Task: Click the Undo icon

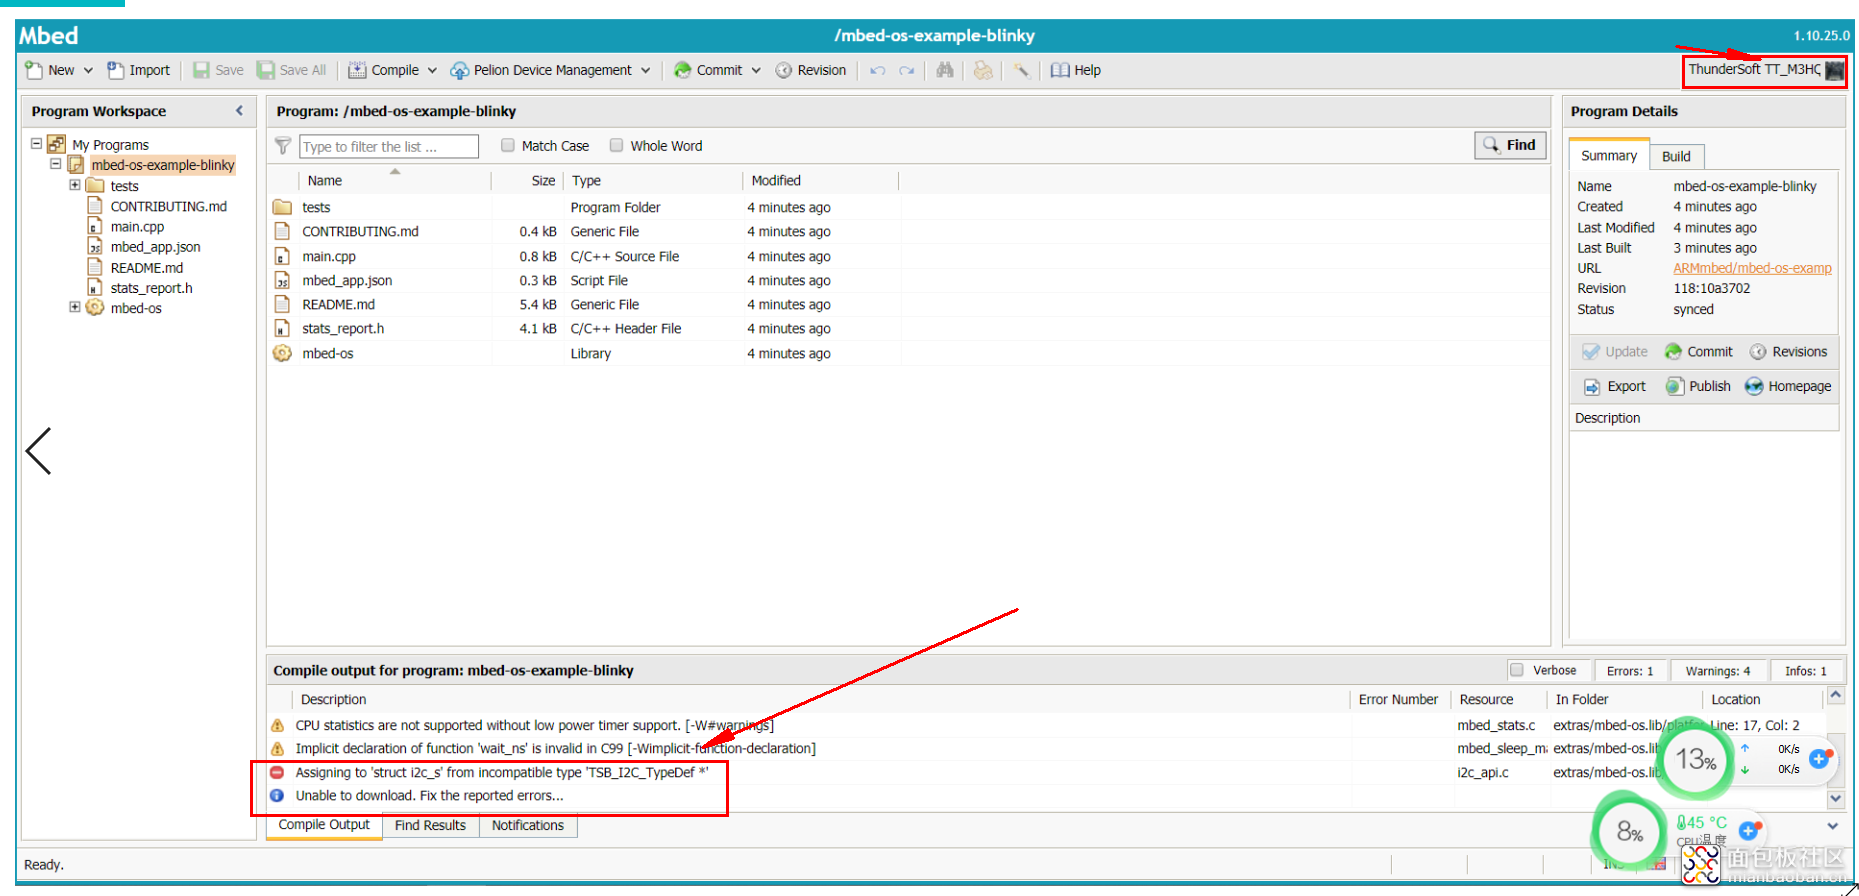Action: pyautogui.click(x=877, y=70)
